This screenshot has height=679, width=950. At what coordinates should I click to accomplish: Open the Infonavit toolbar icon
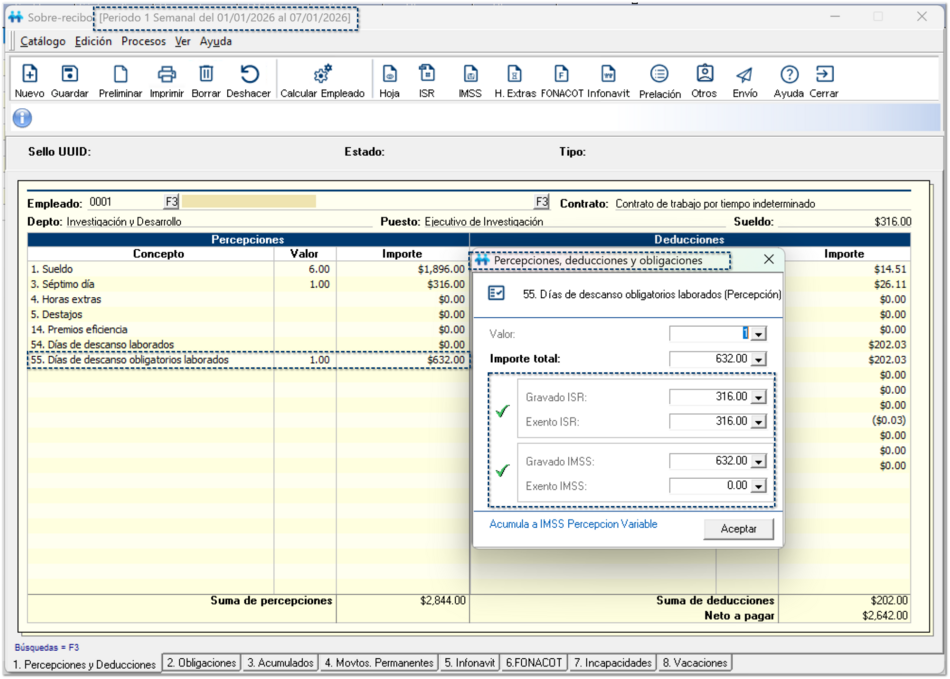[x=607, y=75]
